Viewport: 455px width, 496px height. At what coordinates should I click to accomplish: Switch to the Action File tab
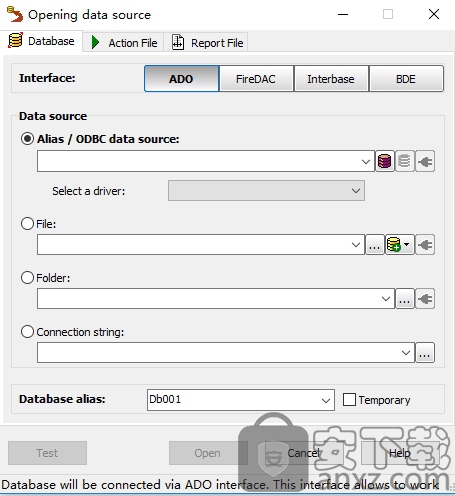(x=124, y=43)
